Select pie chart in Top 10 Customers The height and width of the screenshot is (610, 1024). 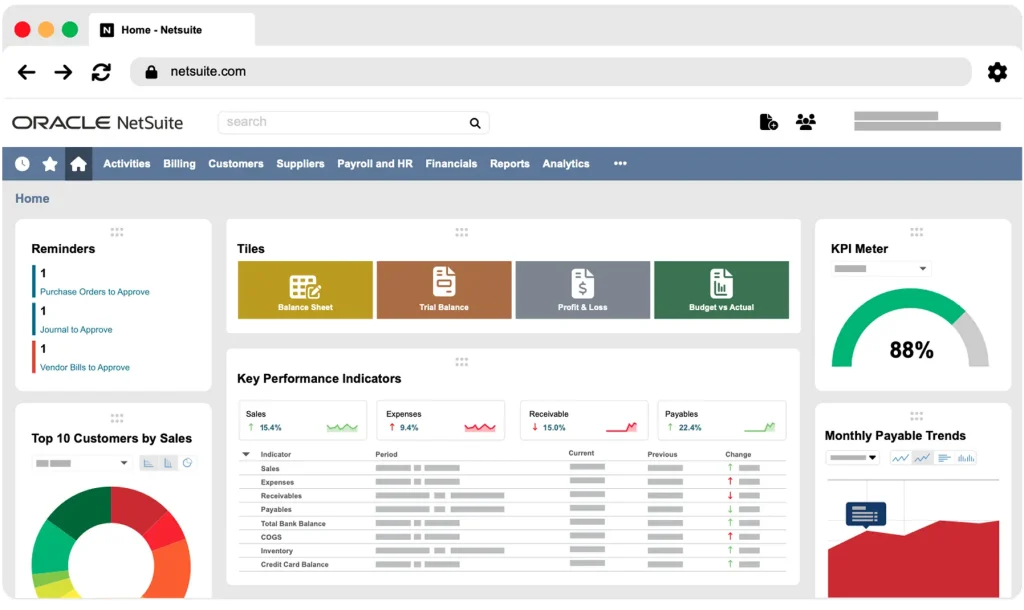(187, 463)
